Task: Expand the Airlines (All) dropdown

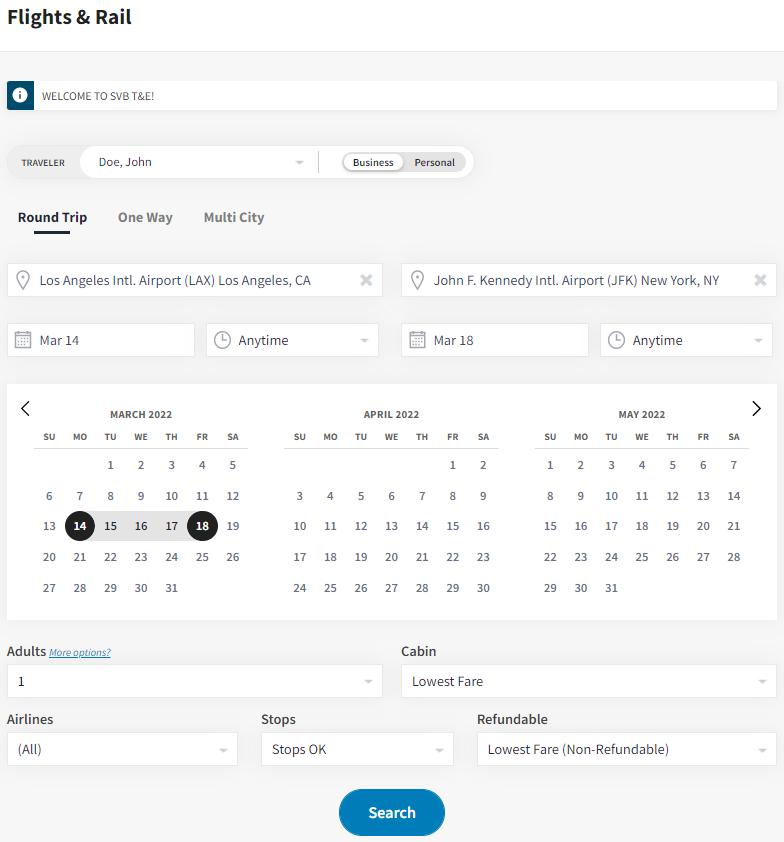Action: point(122,749)
